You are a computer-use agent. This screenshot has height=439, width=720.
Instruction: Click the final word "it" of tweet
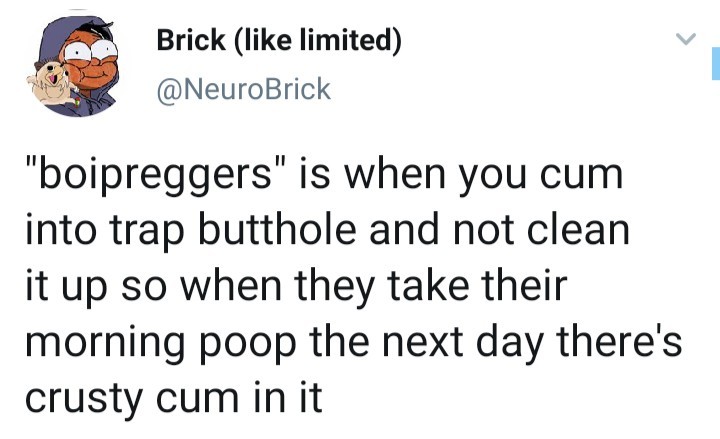tap(311, 397)
